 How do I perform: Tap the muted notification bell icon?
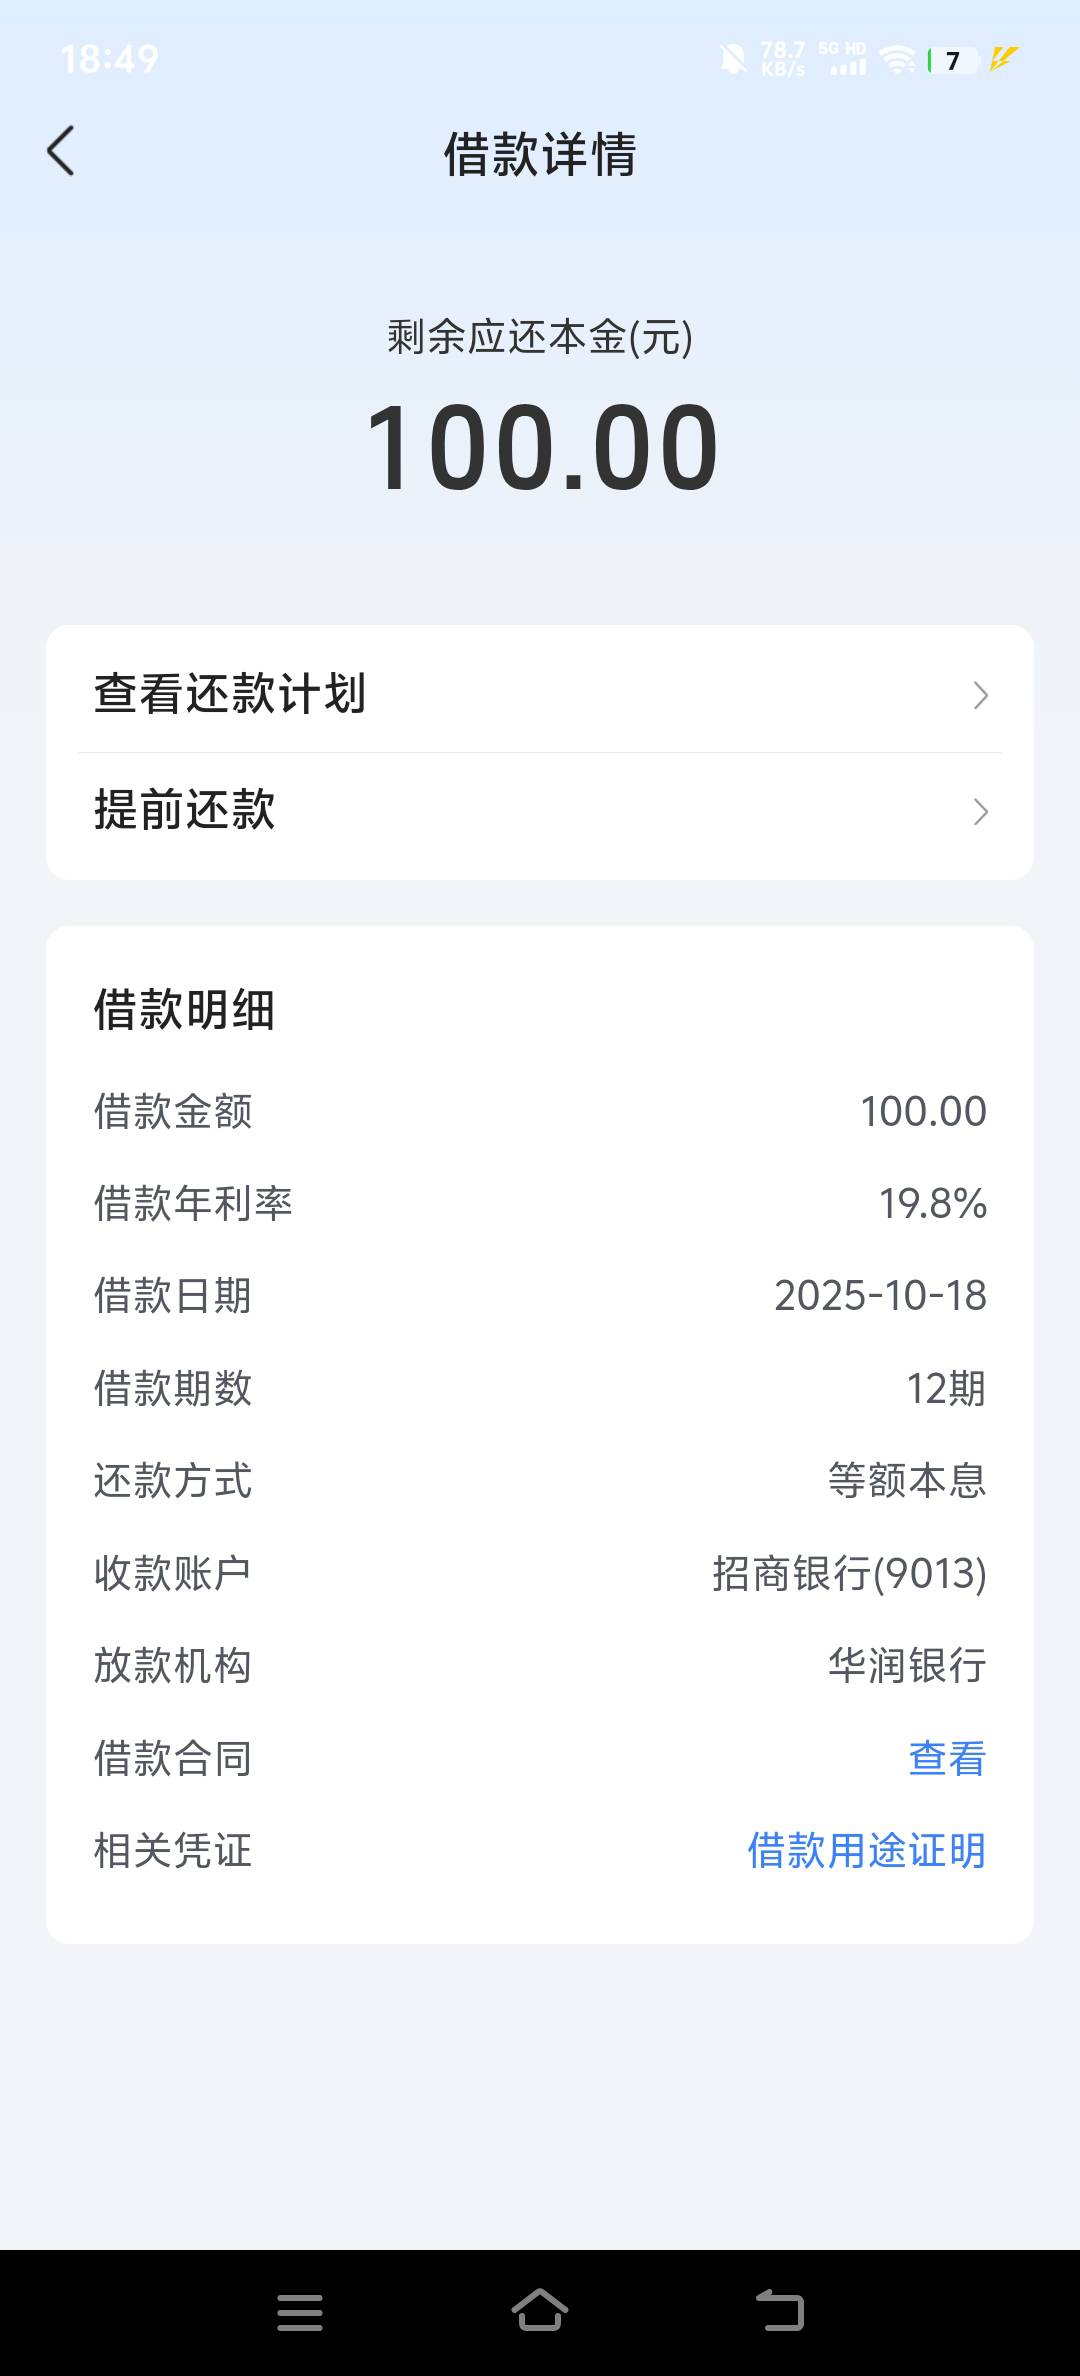(x=733, y=60)
